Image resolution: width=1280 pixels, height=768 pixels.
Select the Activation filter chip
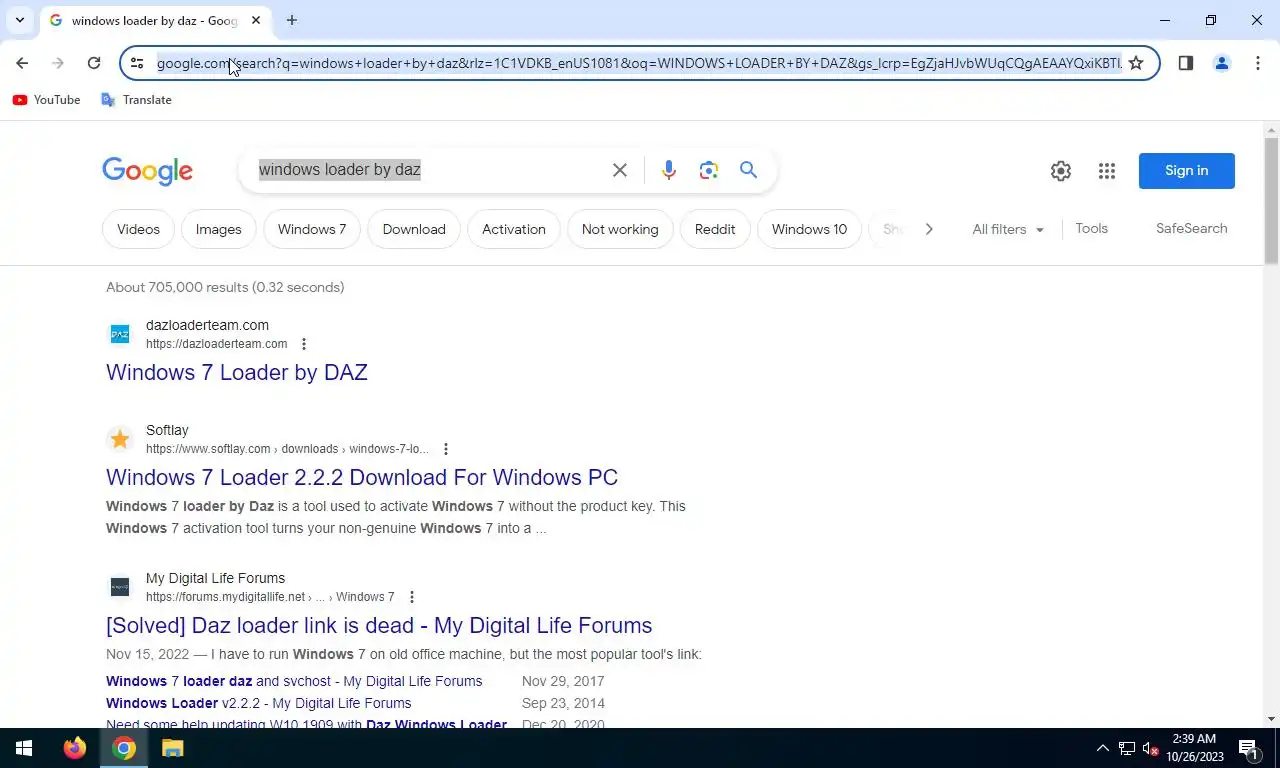514,229
